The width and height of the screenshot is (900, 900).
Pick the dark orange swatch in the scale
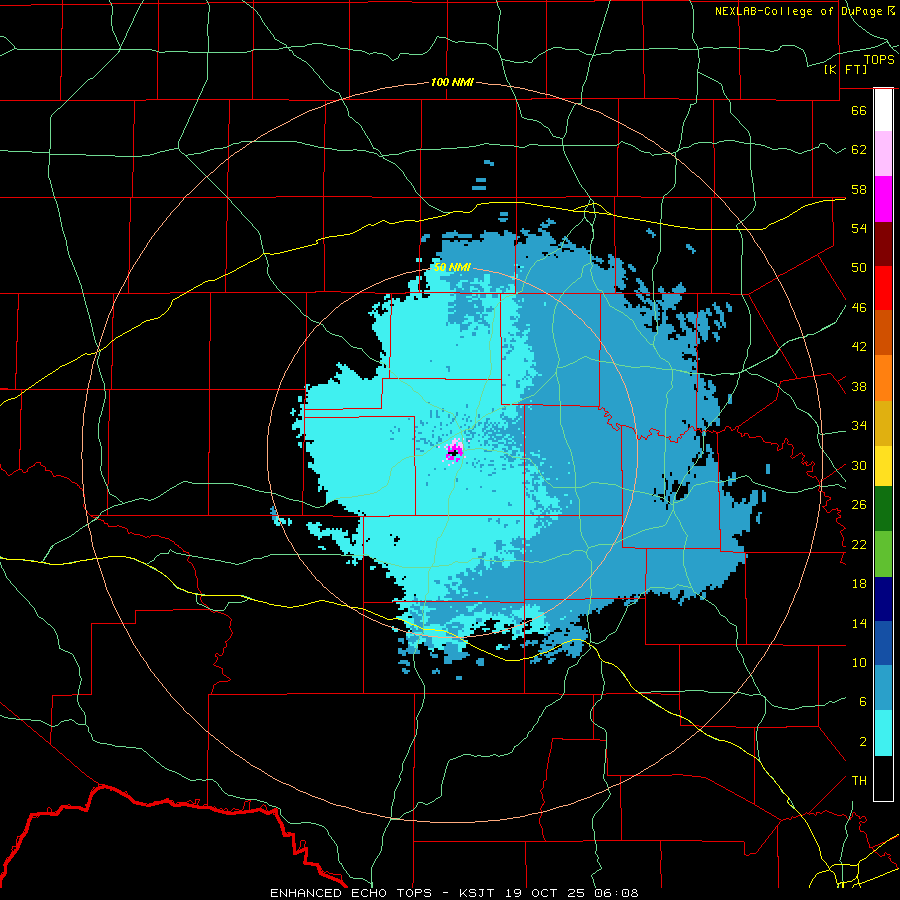[883, 333]
